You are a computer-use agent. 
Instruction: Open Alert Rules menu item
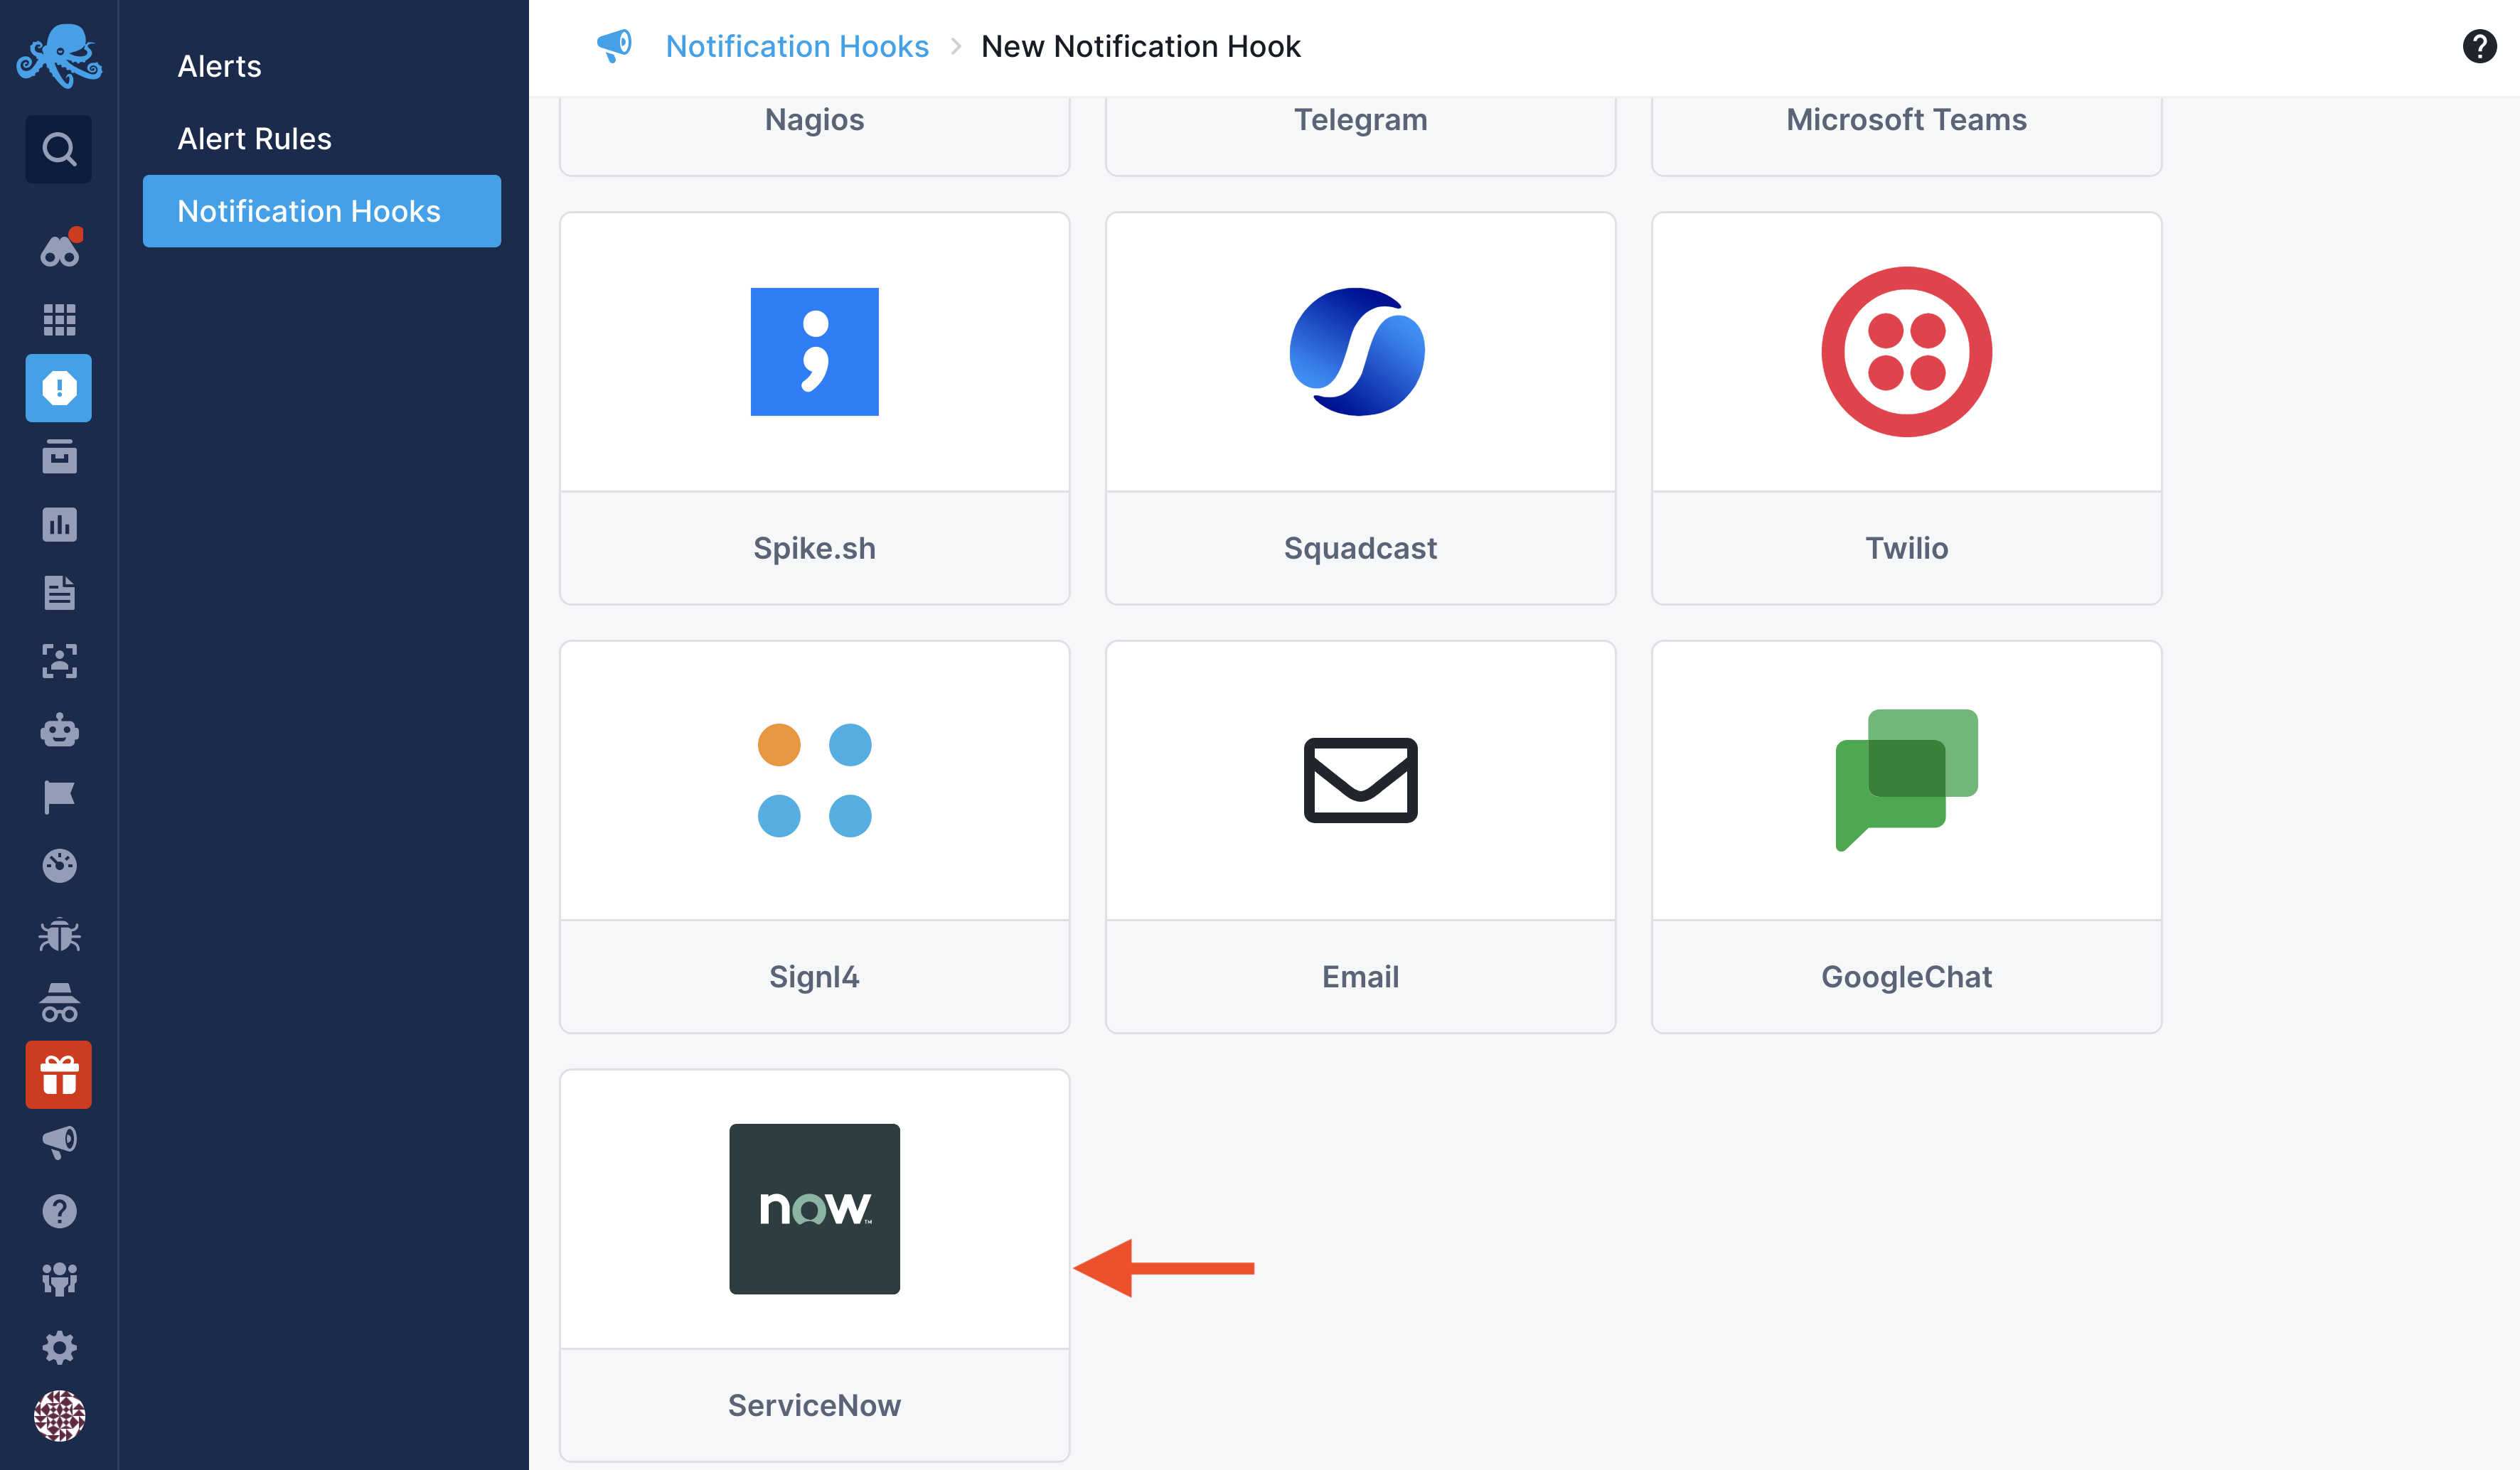point(254,138)
